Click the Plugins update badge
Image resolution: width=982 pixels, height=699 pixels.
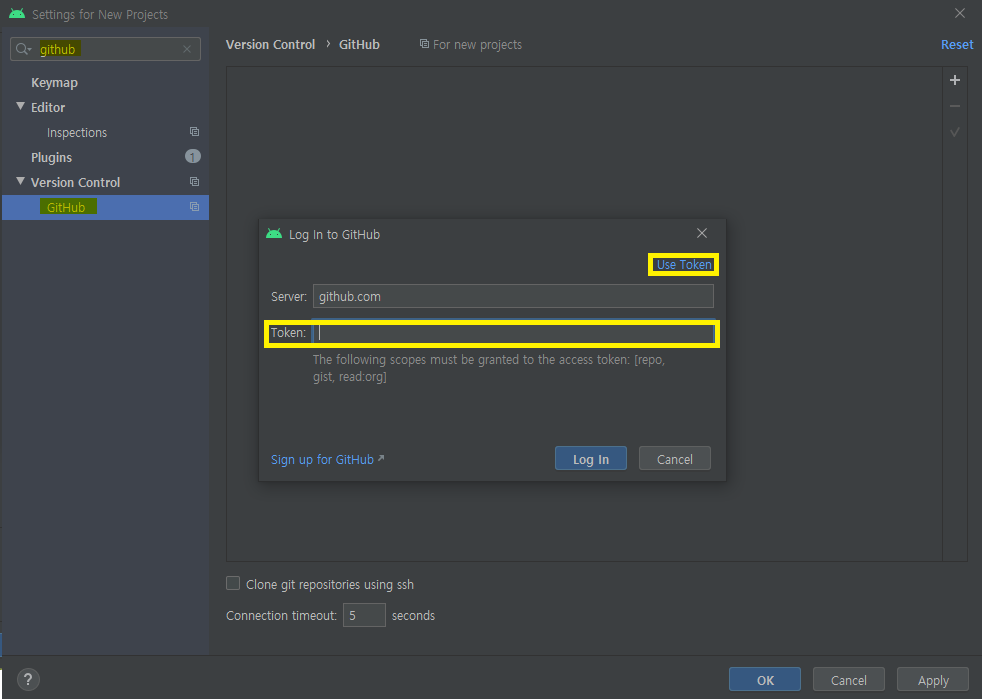click(193, 156)
